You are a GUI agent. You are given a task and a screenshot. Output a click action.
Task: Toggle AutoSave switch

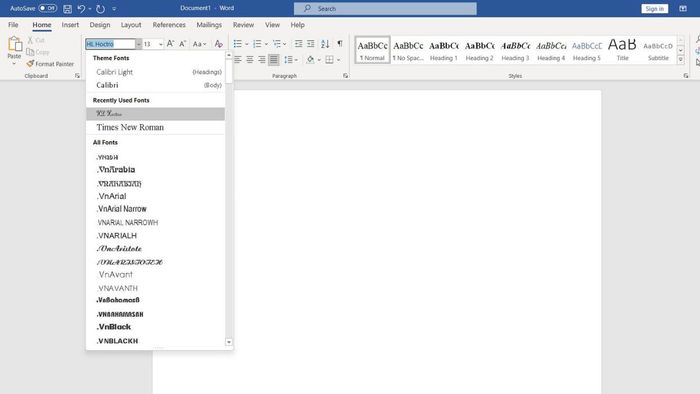47,8
